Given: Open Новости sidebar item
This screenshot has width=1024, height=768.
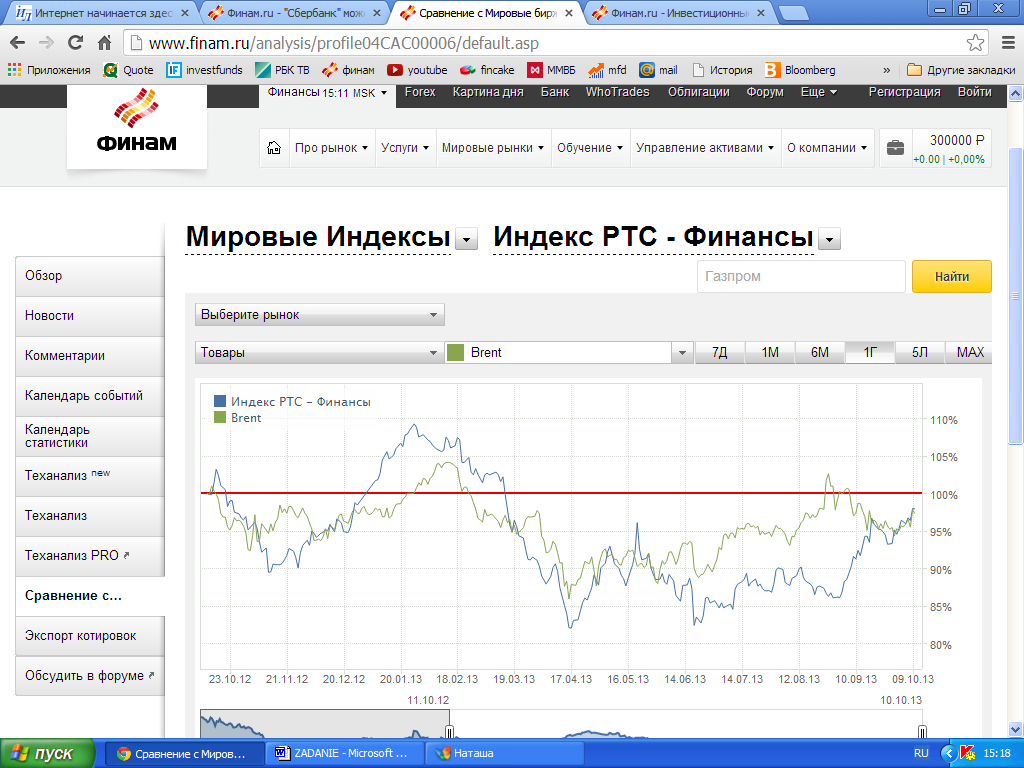Looking at the screenshot, I should click(89, 315).
